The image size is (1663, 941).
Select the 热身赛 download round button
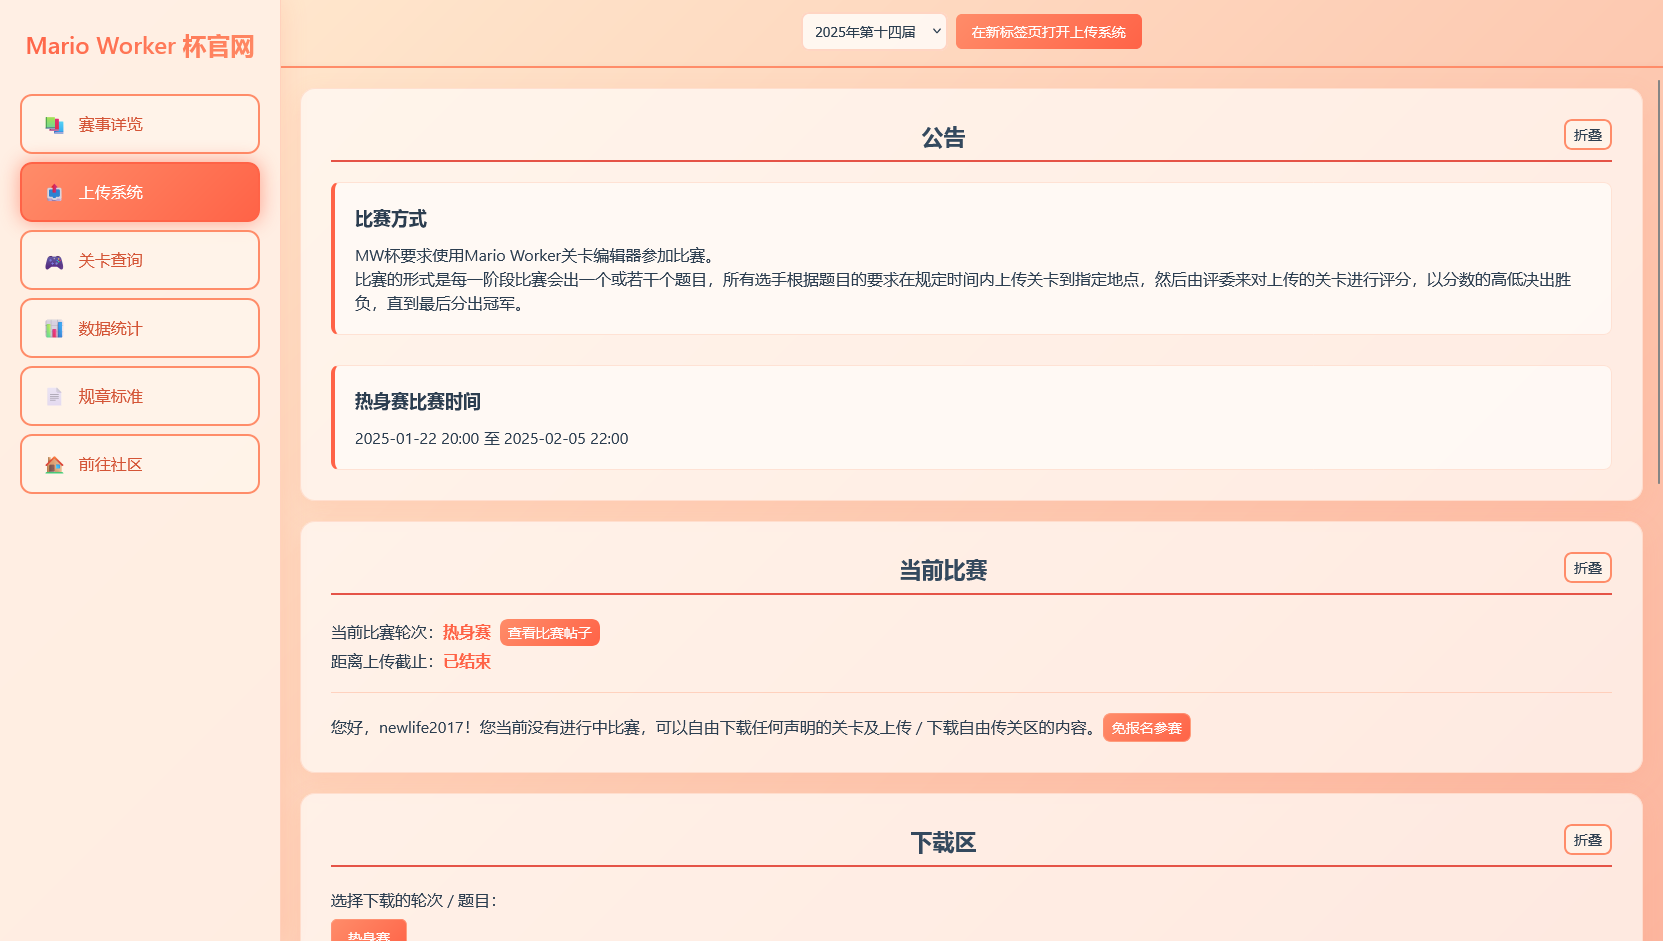pyautogui.click(x=369, y=931)
